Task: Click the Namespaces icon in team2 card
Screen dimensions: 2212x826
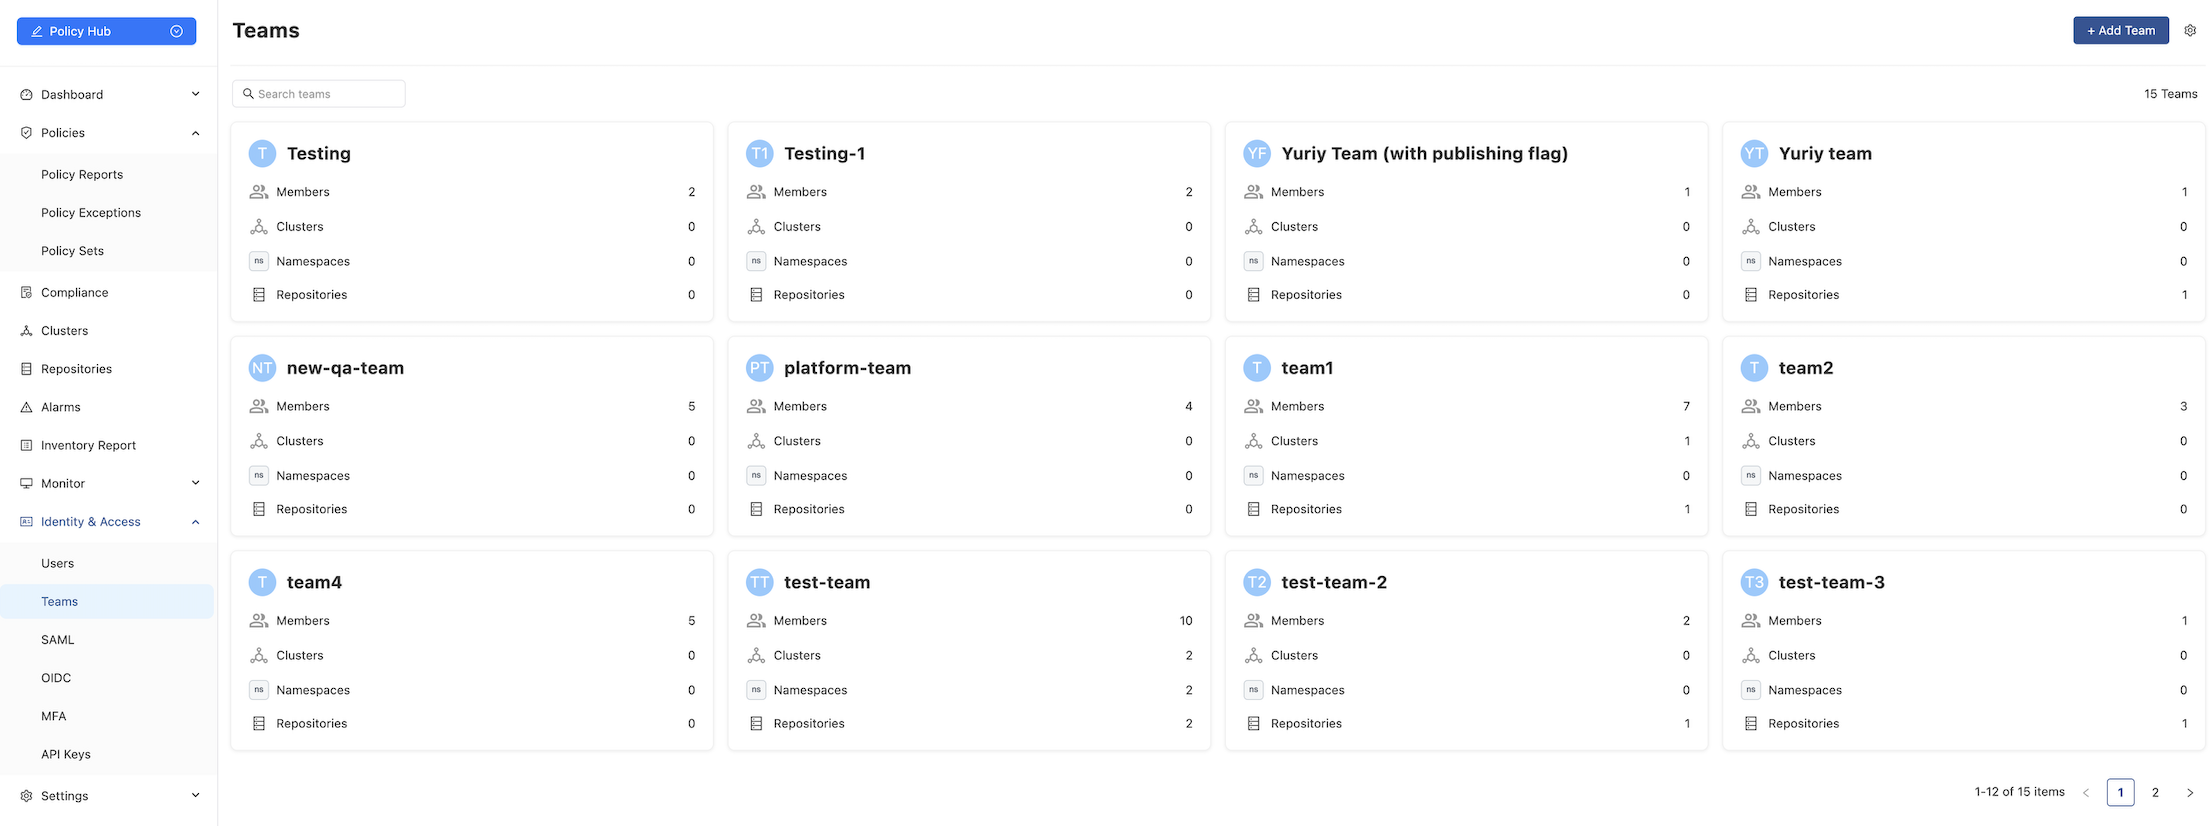Action: (1751, 476)
